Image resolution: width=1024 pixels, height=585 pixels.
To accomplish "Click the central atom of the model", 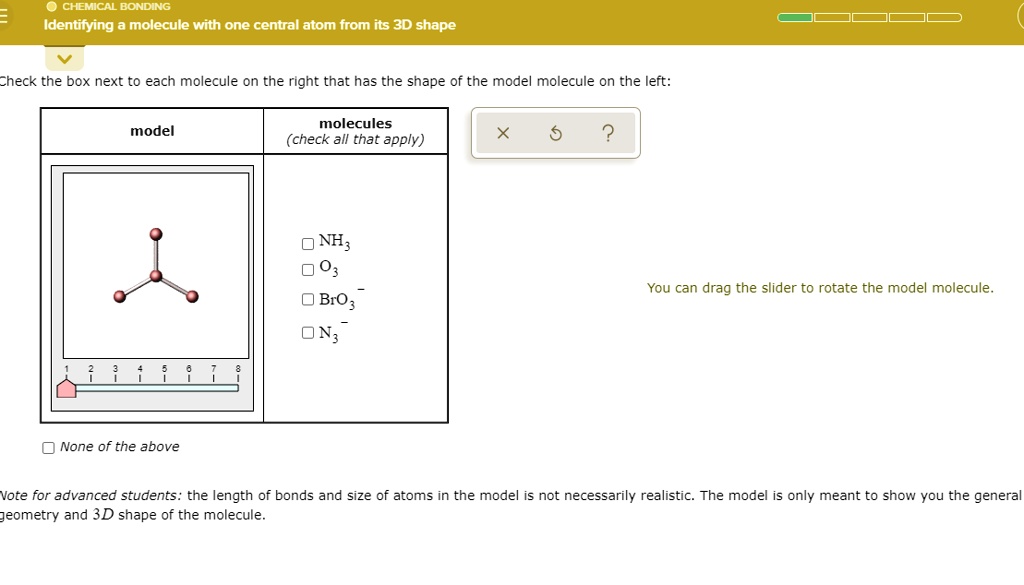I will click(x=155, y=275).
